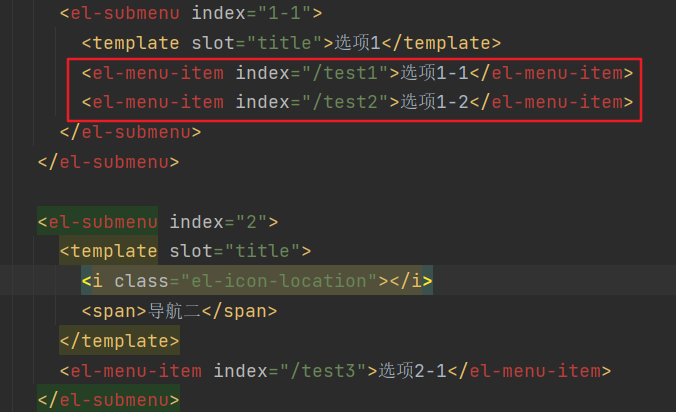
Task: Click the "/test3" index value
Action: pos(329,371)
